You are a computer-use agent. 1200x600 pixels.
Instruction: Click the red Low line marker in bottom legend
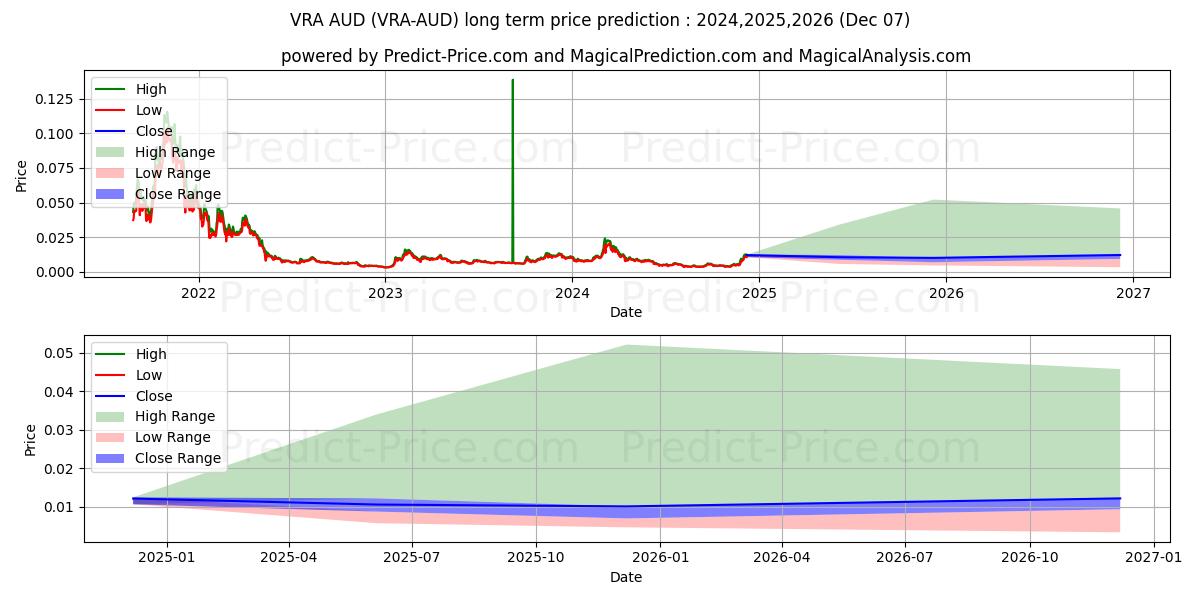(x=111, y=375)
